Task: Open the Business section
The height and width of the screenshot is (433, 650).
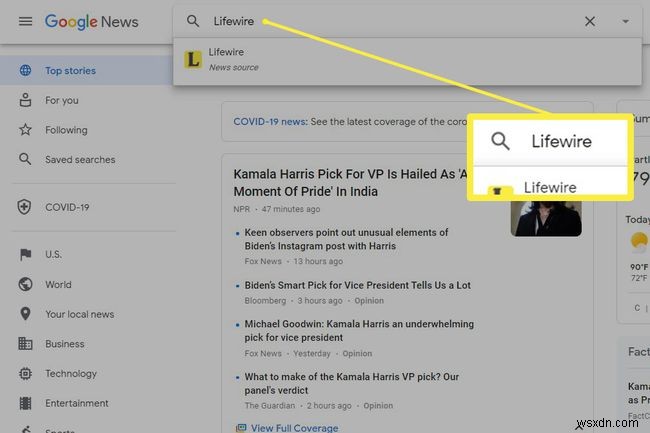Action: [65, 344]
